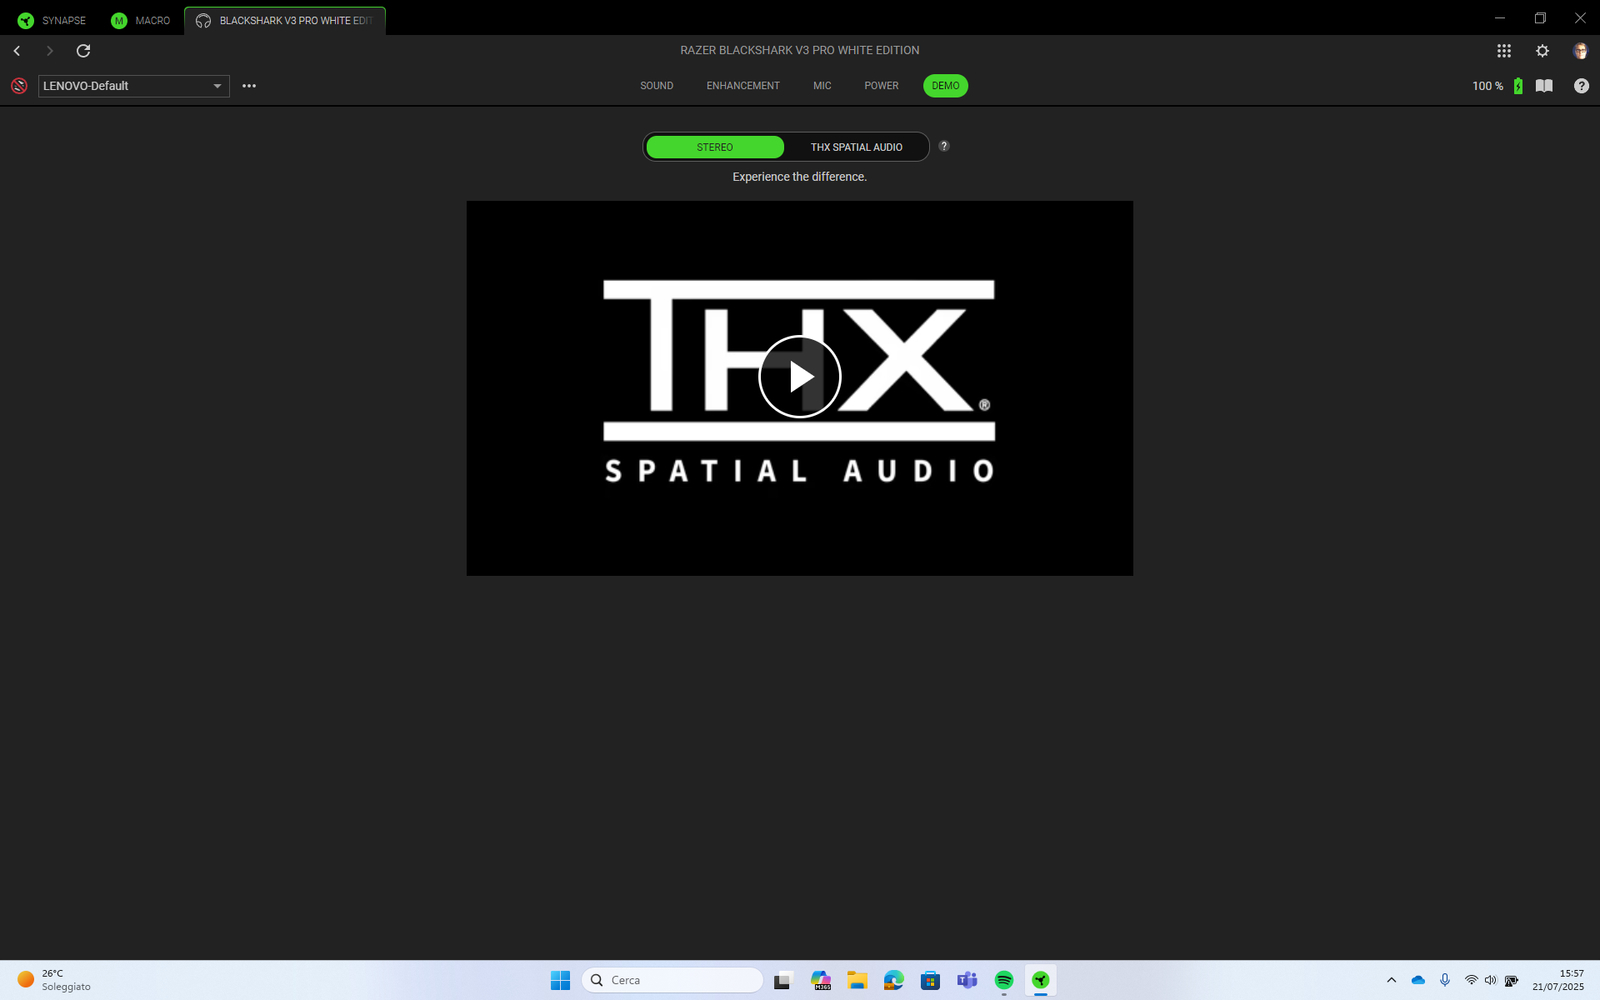Open the volume speaker tray icon
This screenshot has height=1000, width=1600.
click(1491, 980)
